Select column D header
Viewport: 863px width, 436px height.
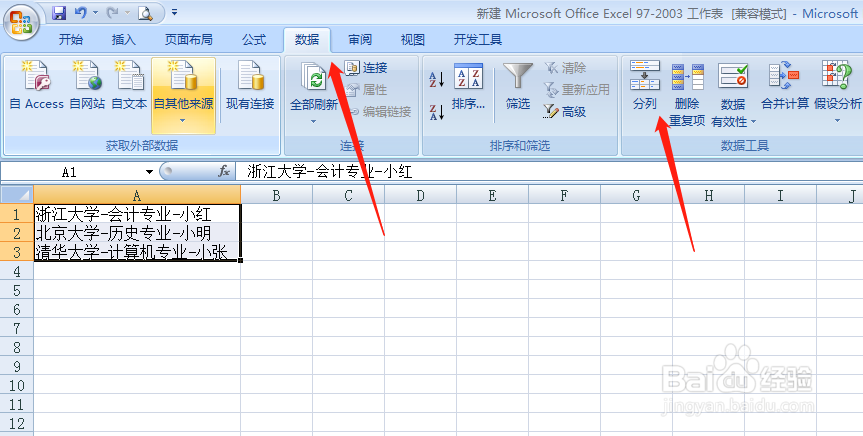point(420,195)
